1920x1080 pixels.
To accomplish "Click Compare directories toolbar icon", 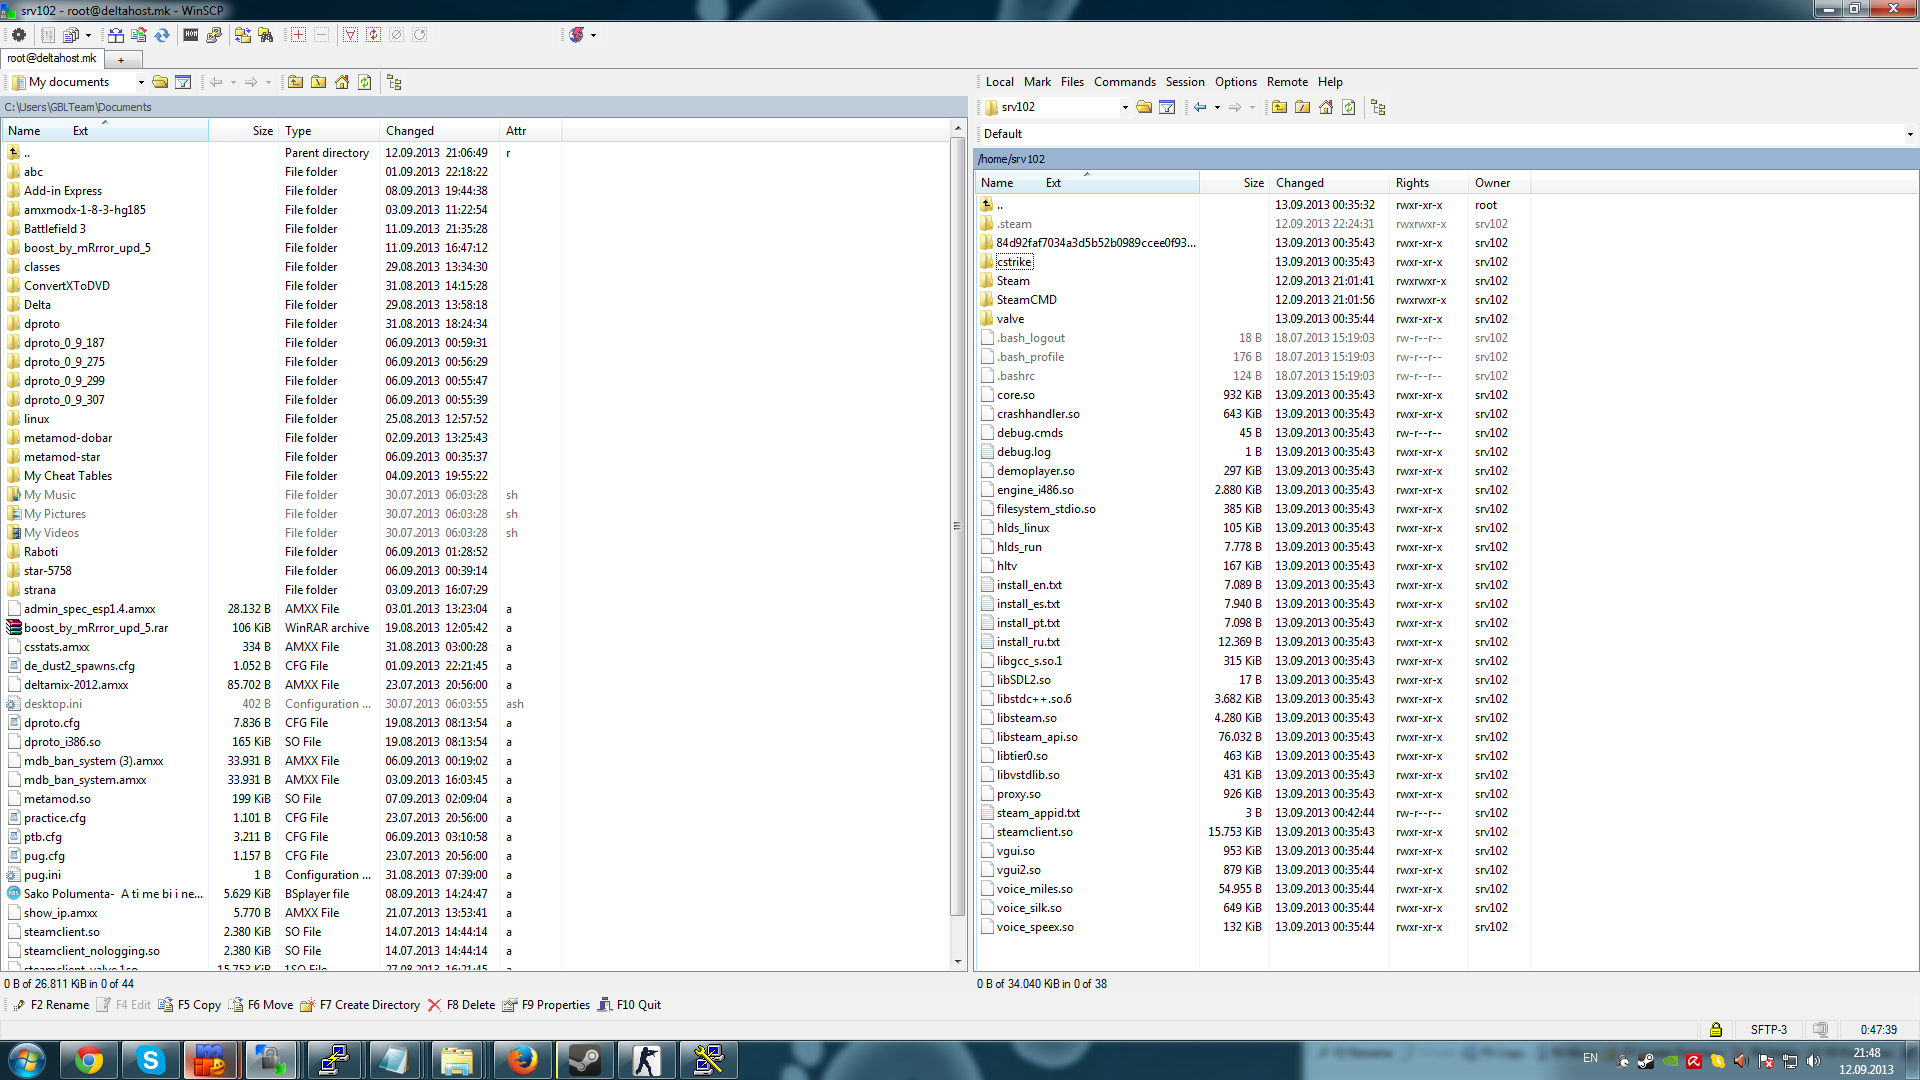I will coord(116,35).
